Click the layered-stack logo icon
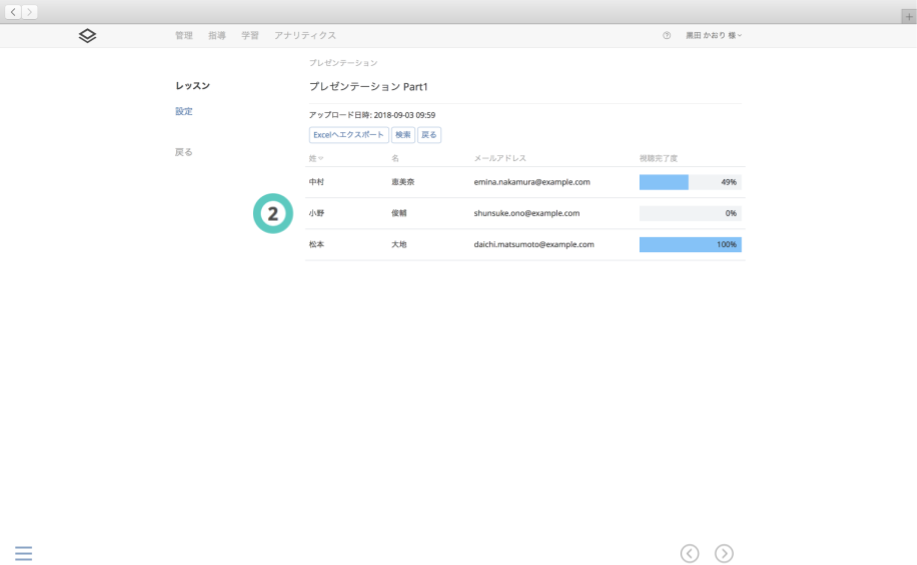 click(88, 35)
